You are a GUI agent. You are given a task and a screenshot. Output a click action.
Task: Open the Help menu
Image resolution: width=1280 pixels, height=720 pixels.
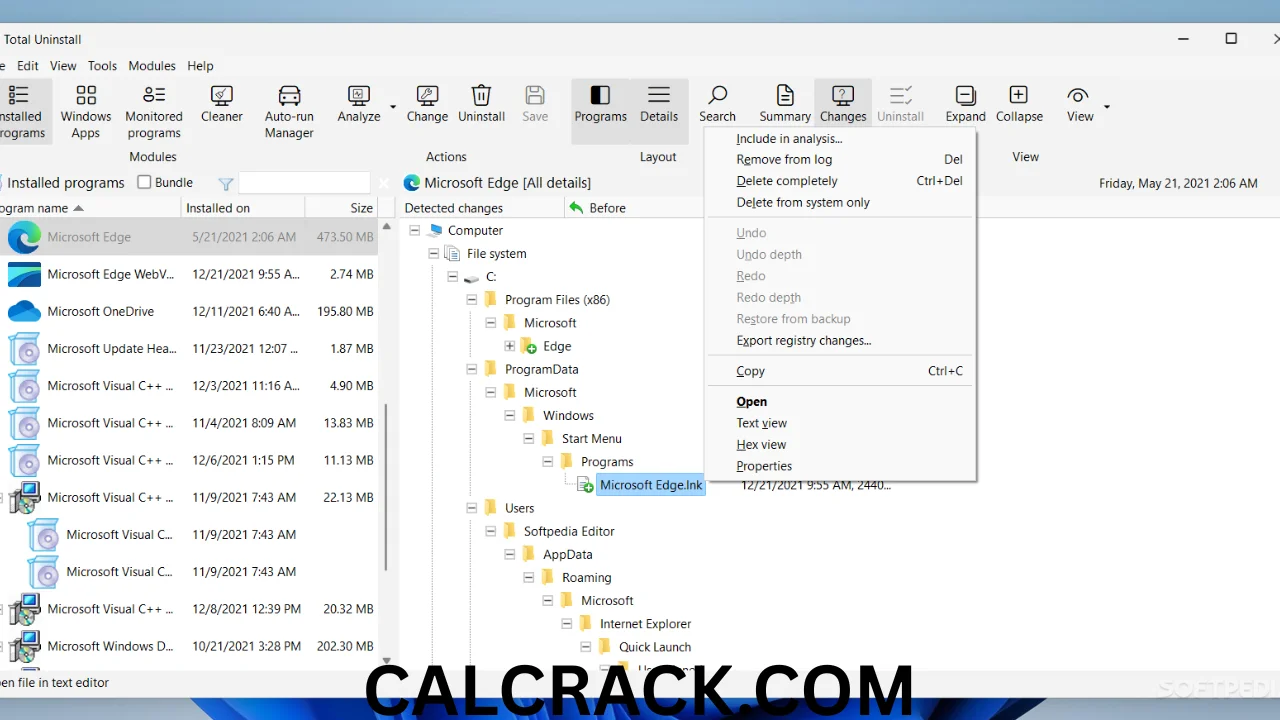pyautogui.click(x=200, y=66)
